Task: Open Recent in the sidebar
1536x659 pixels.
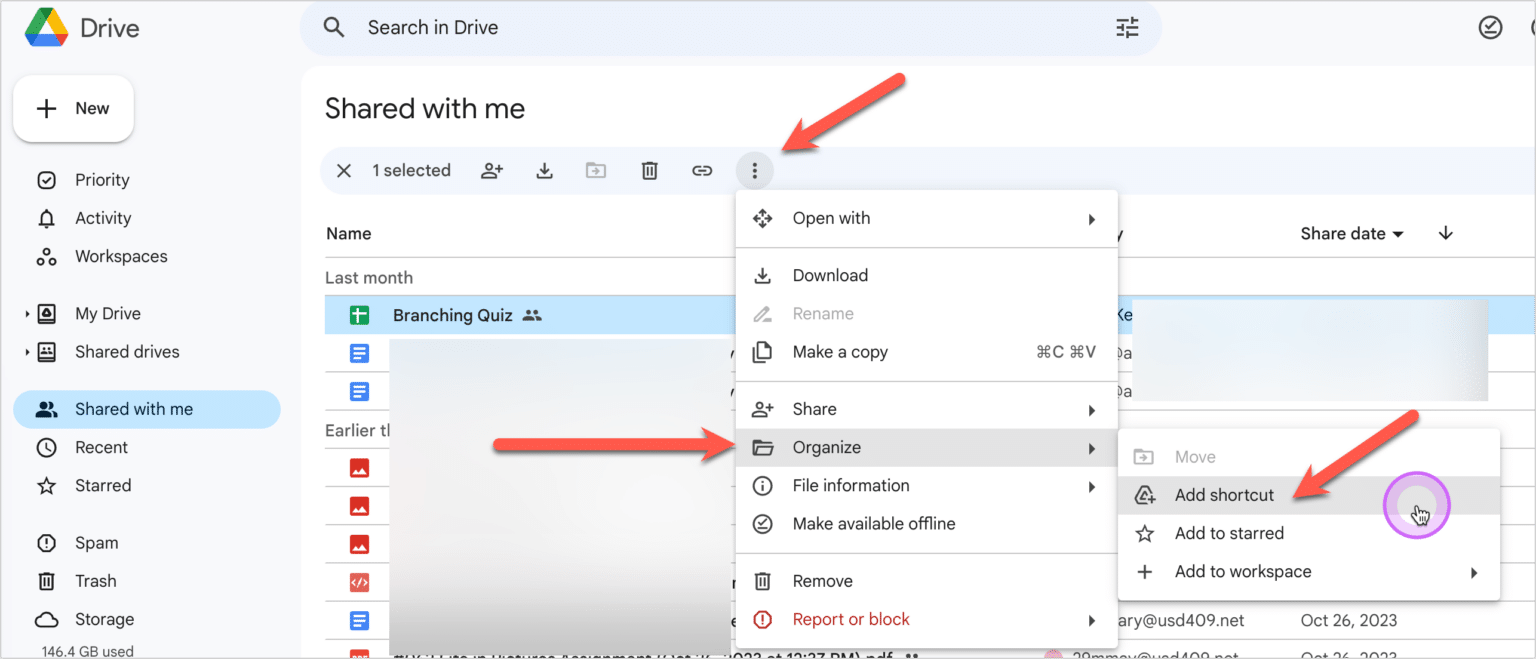Action: point(101,447)
